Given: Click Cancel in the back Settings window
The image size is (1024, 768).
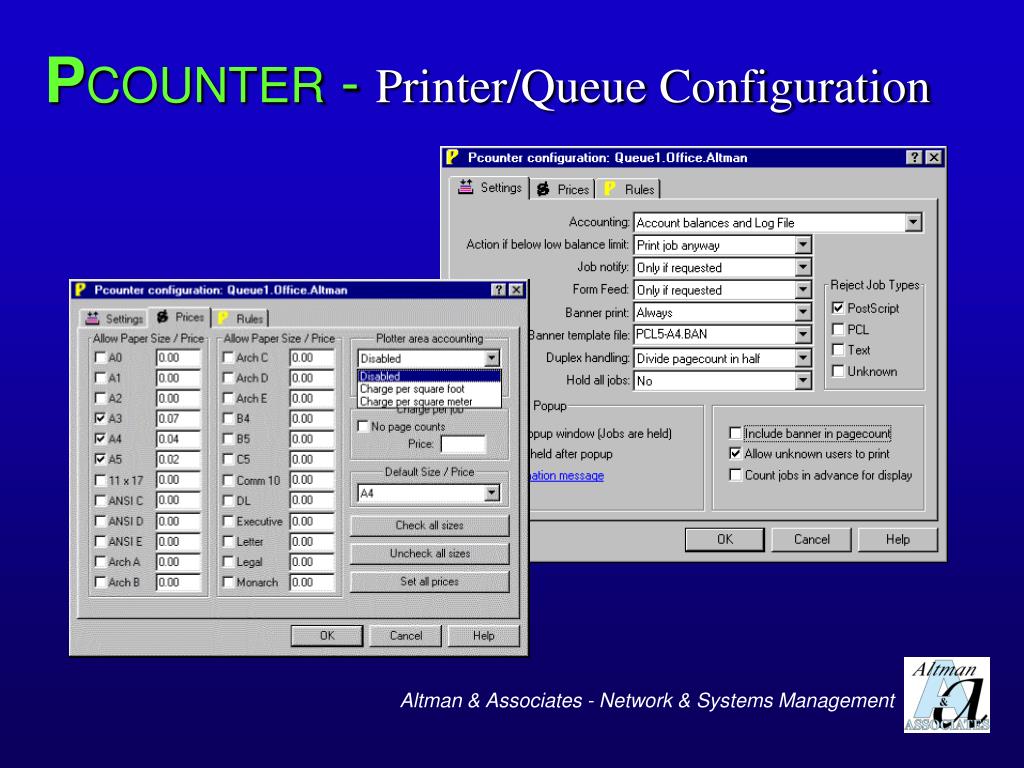Looking at the screenshot, I should [x=811, y=539].
